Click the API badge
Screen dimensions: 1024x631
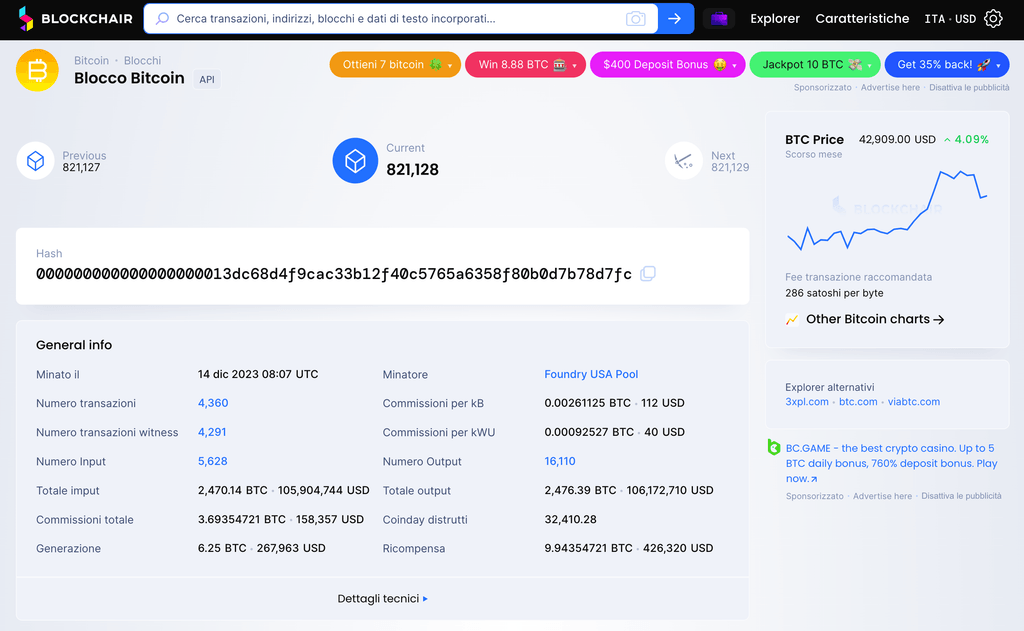coord(207,80)
